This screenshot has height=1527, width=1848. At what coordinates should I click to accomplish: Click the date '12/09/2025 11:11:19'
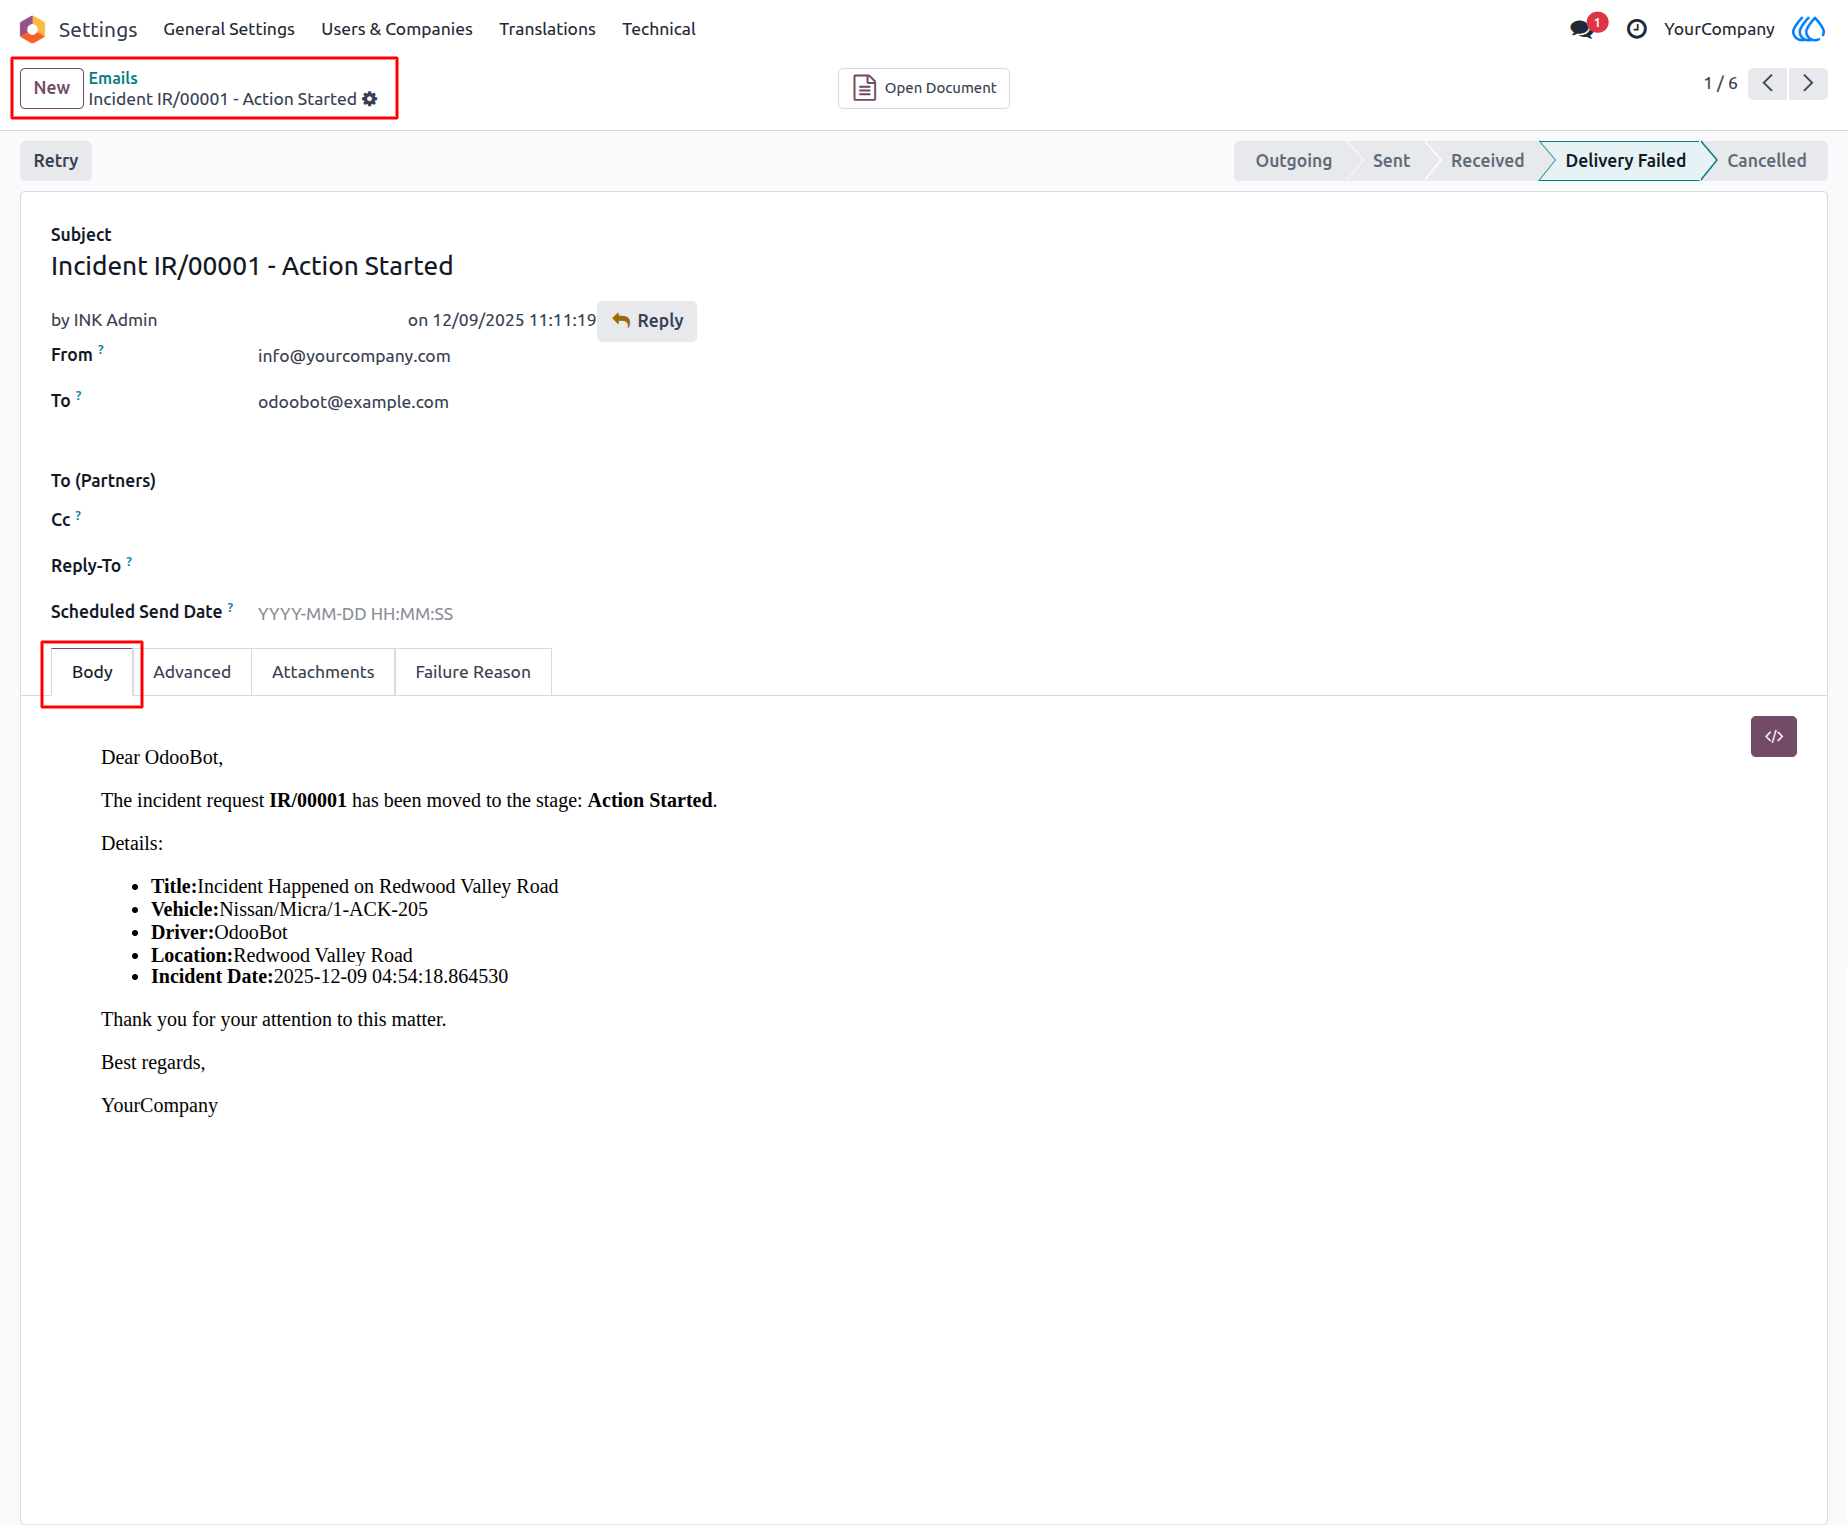click(514, 320)
